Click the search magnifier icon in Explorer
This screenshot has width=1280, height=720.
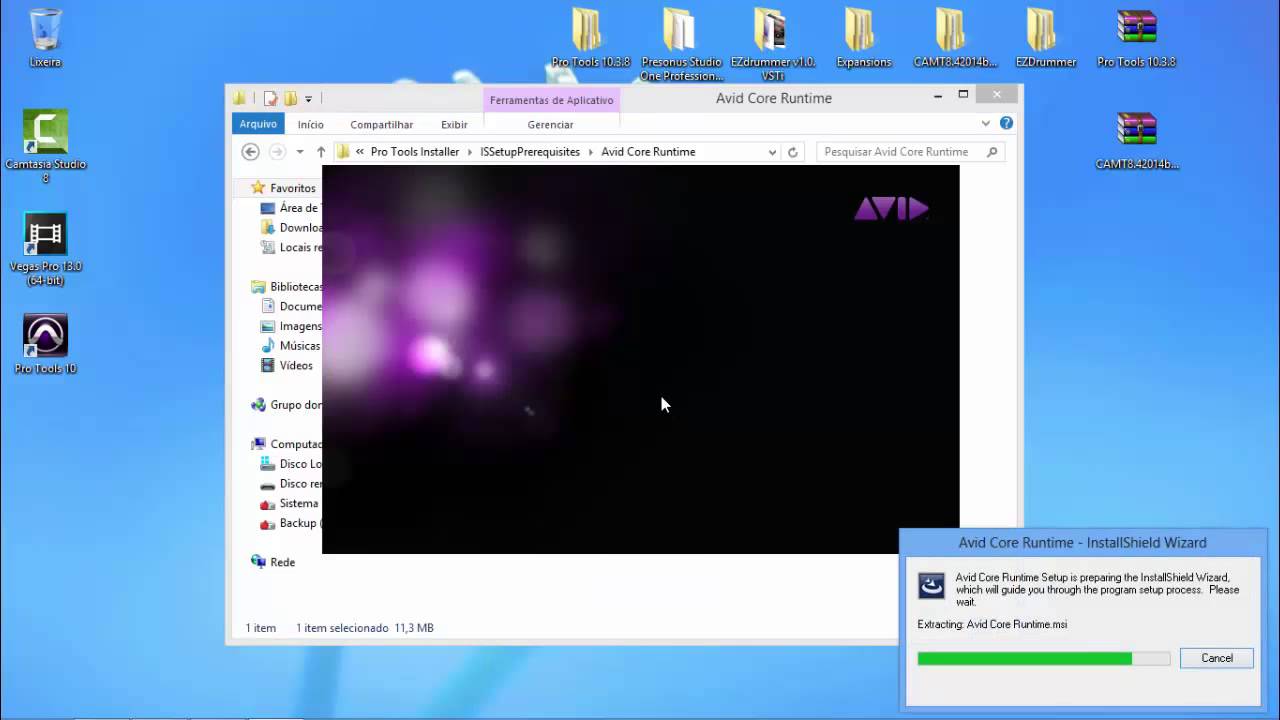tap(992, 152)
